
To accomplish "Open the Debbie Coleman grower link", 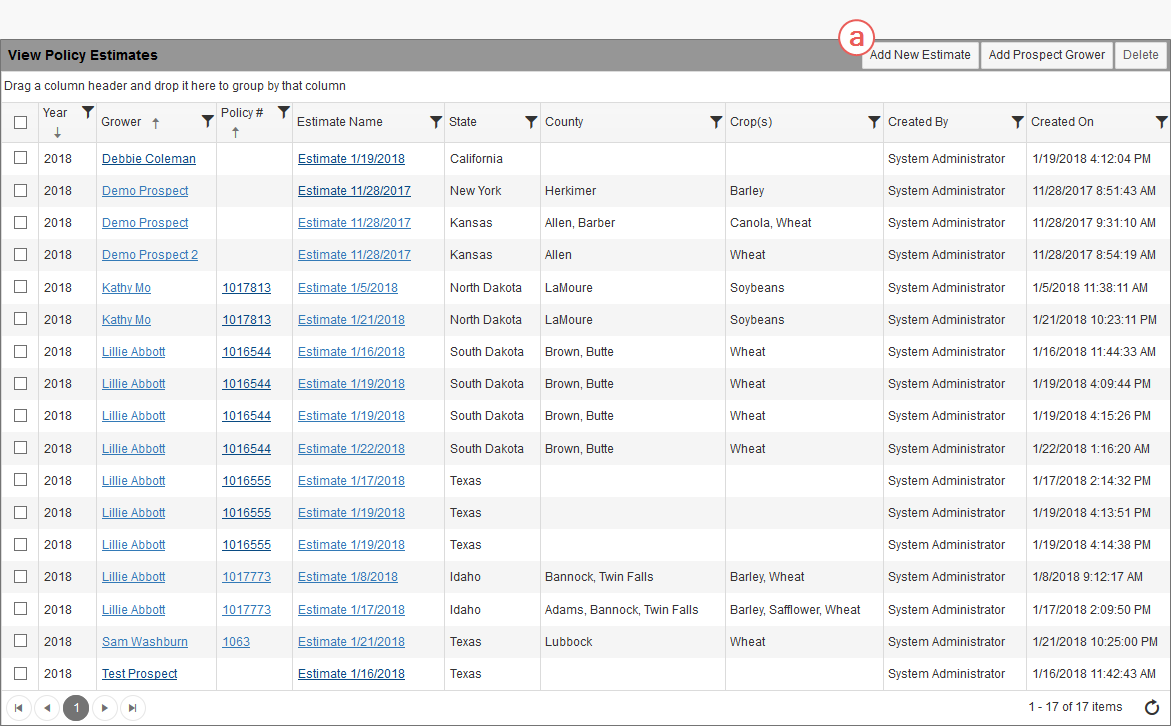I will pos(149,158).
